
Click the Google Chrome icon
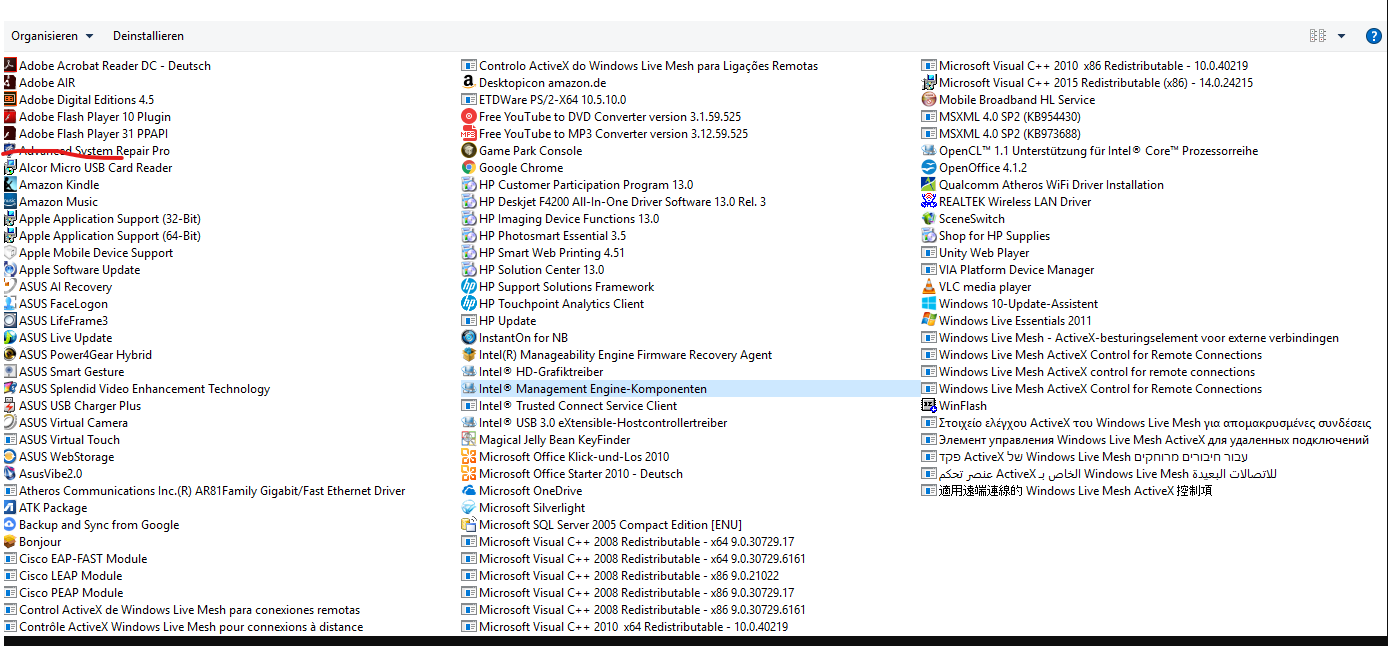tap(468, 168)
